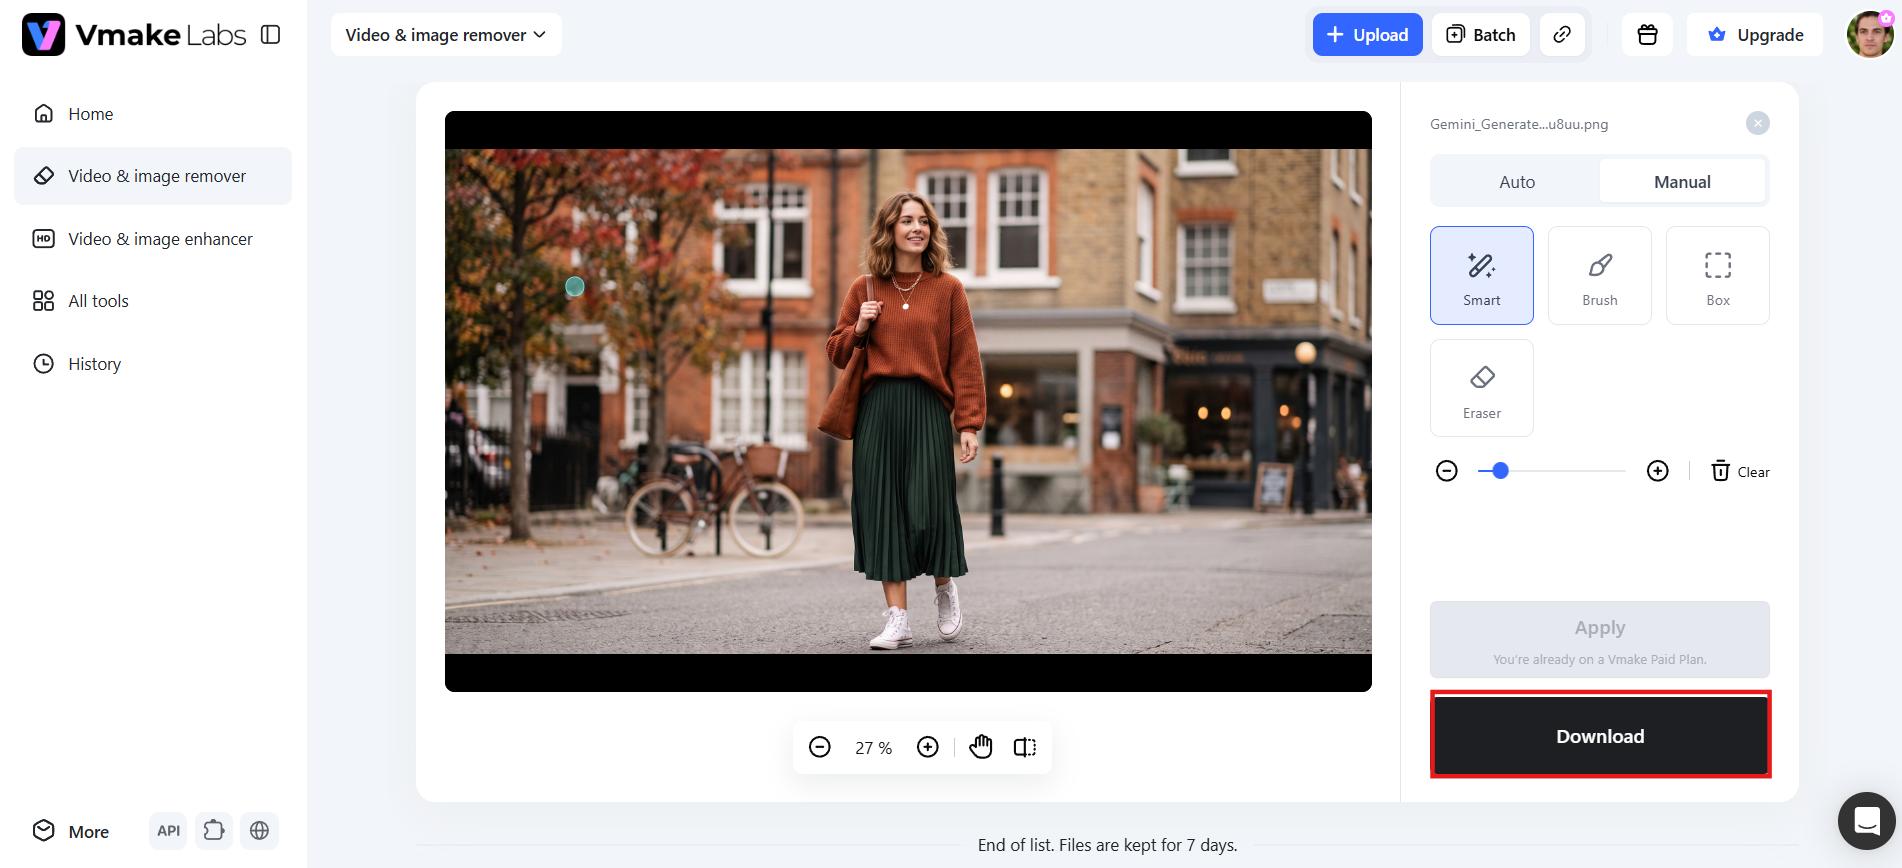Expand the More menu

tap(71, 831)
